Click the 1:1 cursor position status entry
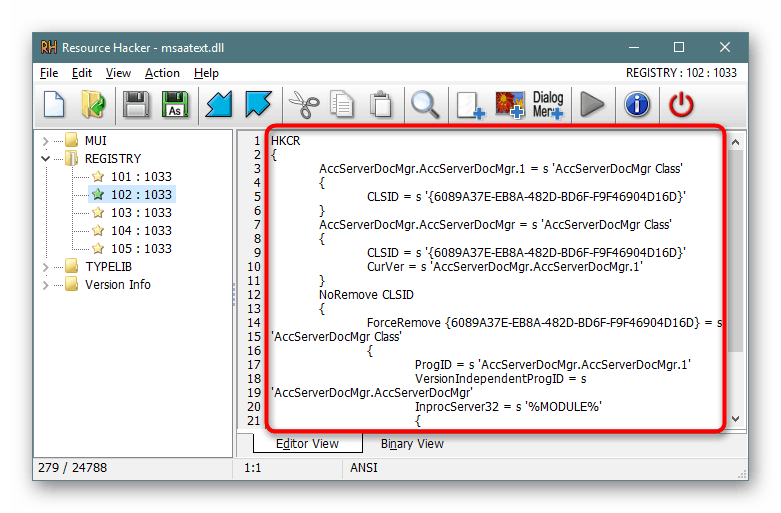 point(253,468)
